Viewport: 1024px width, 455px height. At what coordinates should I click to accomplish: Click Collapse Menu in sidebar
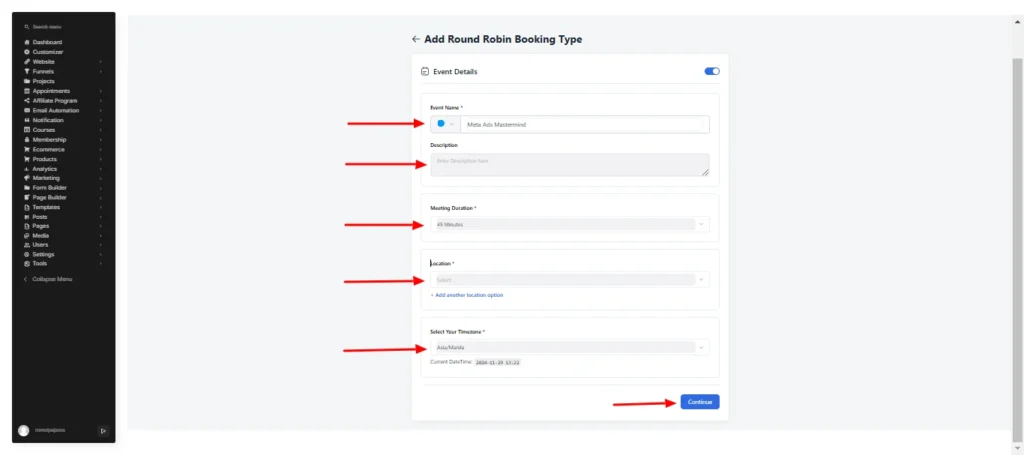coord(48,279)
